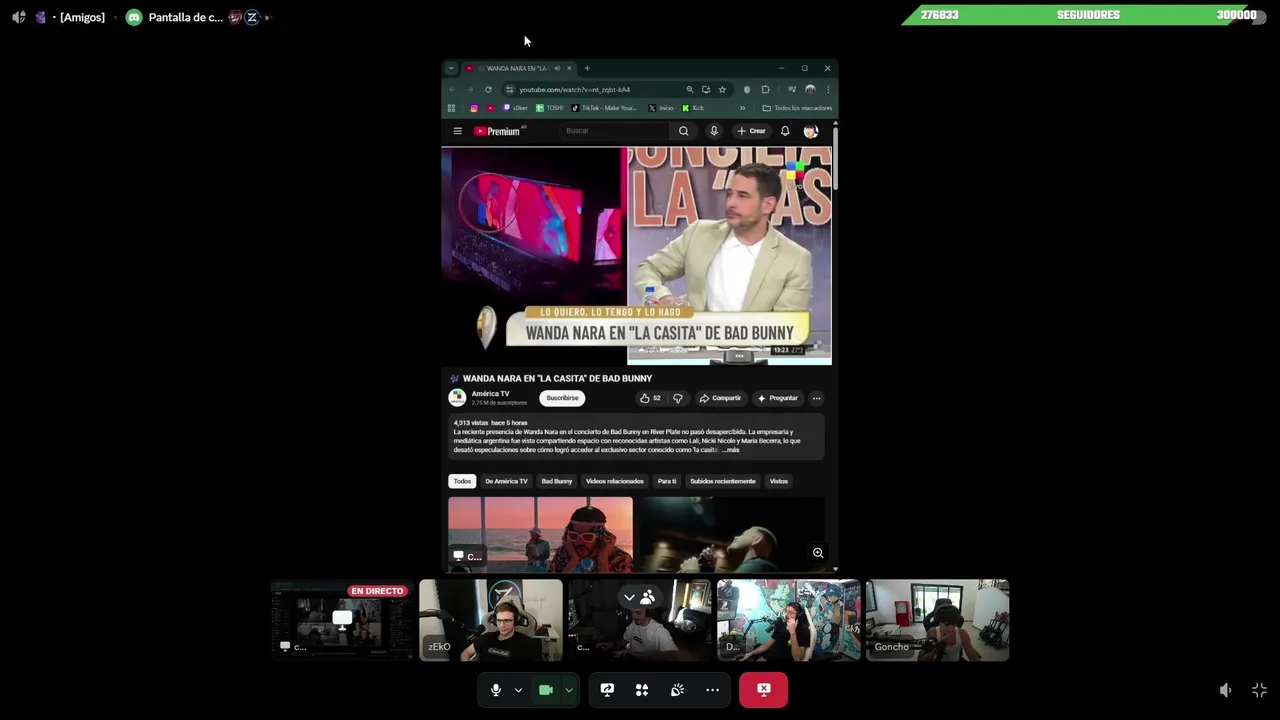Open Discord call more options ellipsis
The width and height of the screenshot is (1280, 720).
(x=712, y=690)
